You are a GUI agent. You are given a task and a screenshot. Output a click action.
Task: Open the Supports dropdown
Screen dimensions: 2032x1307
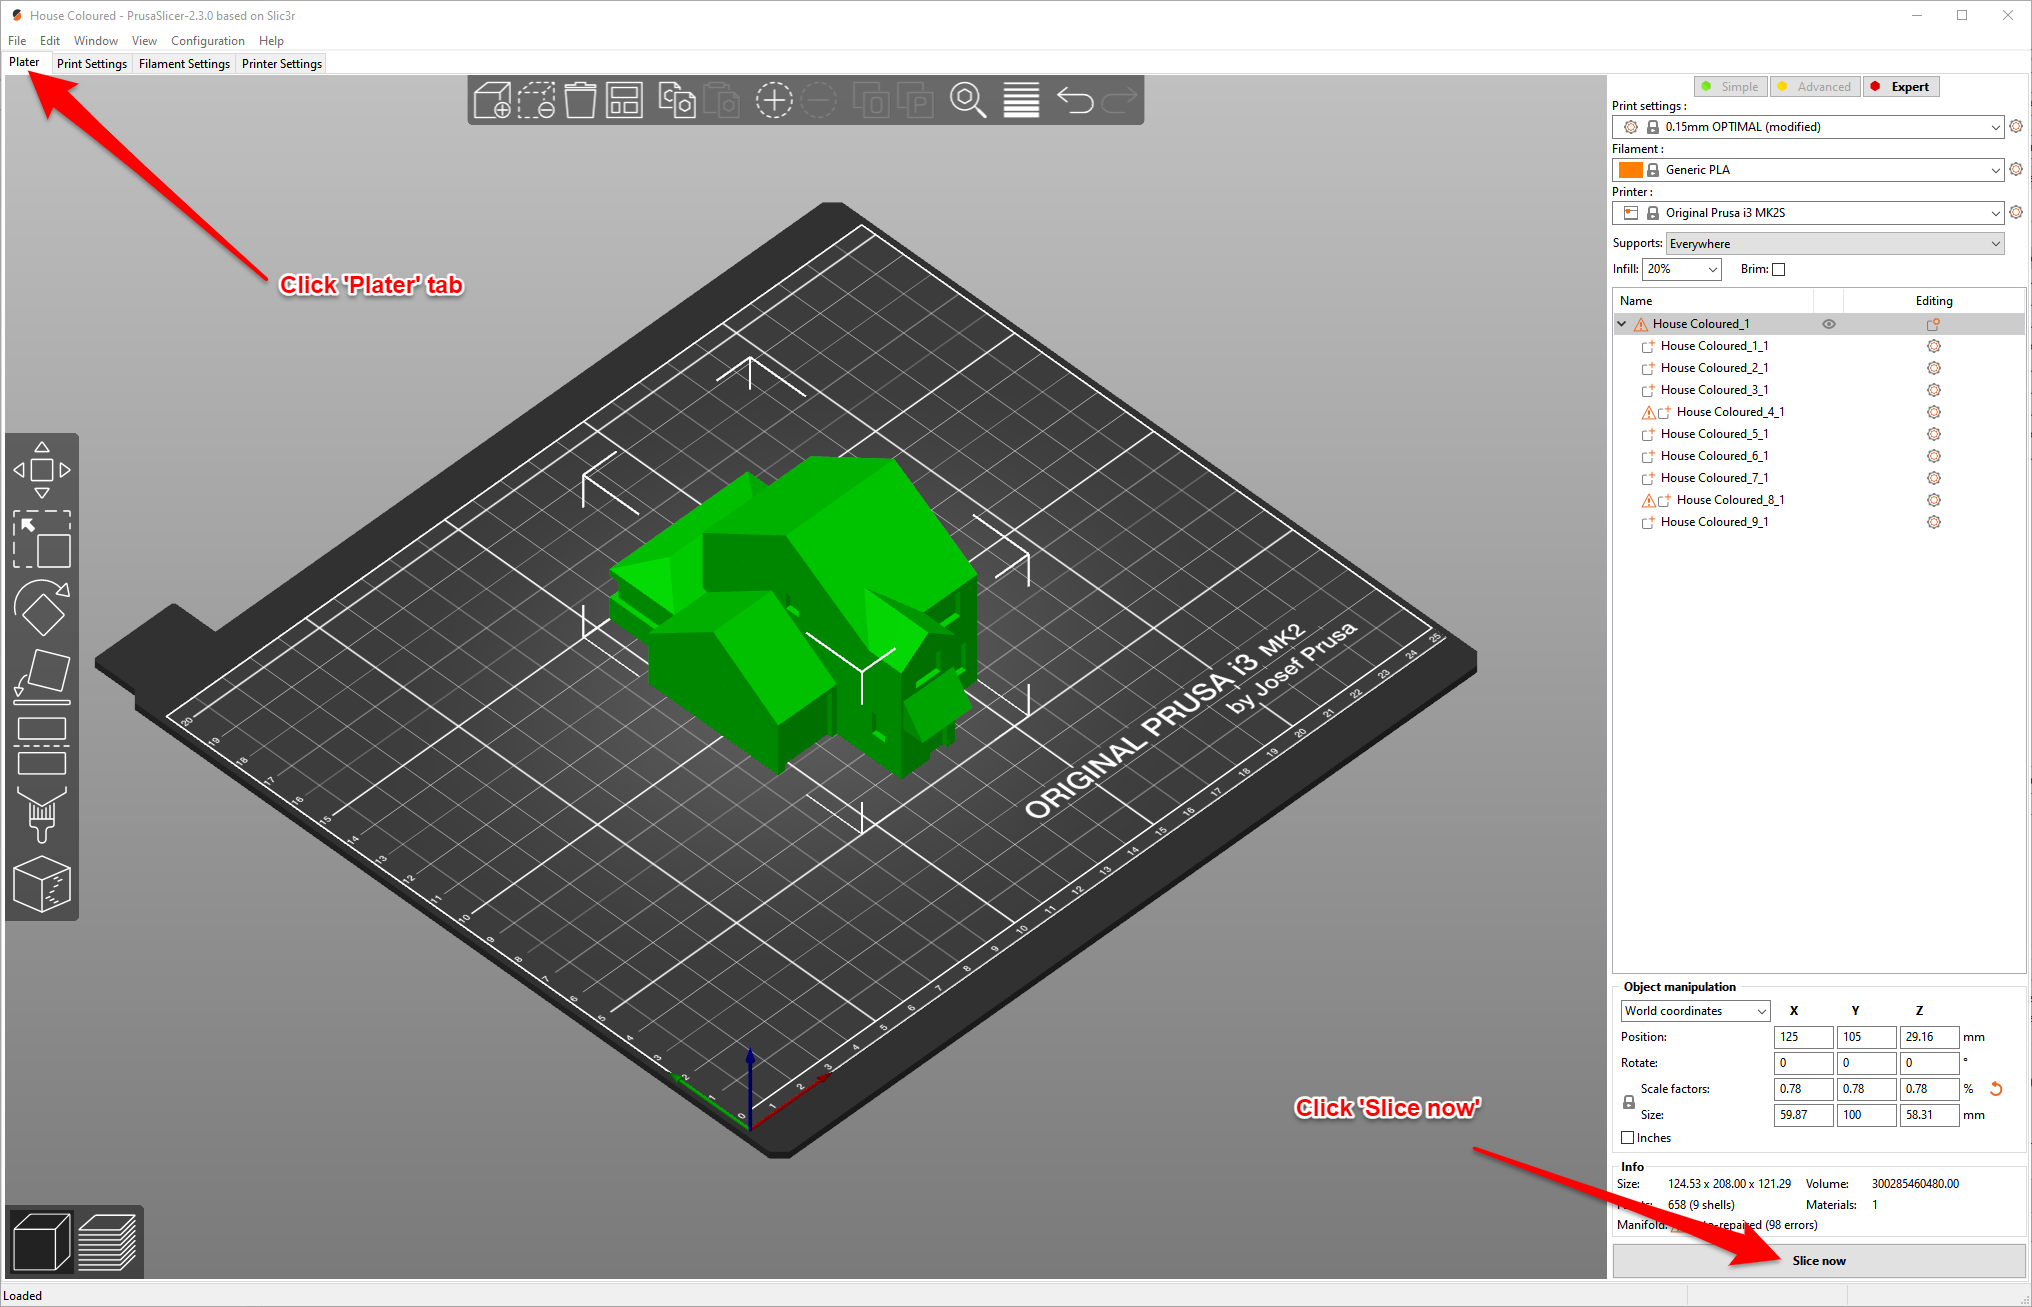pos(1835,244)
